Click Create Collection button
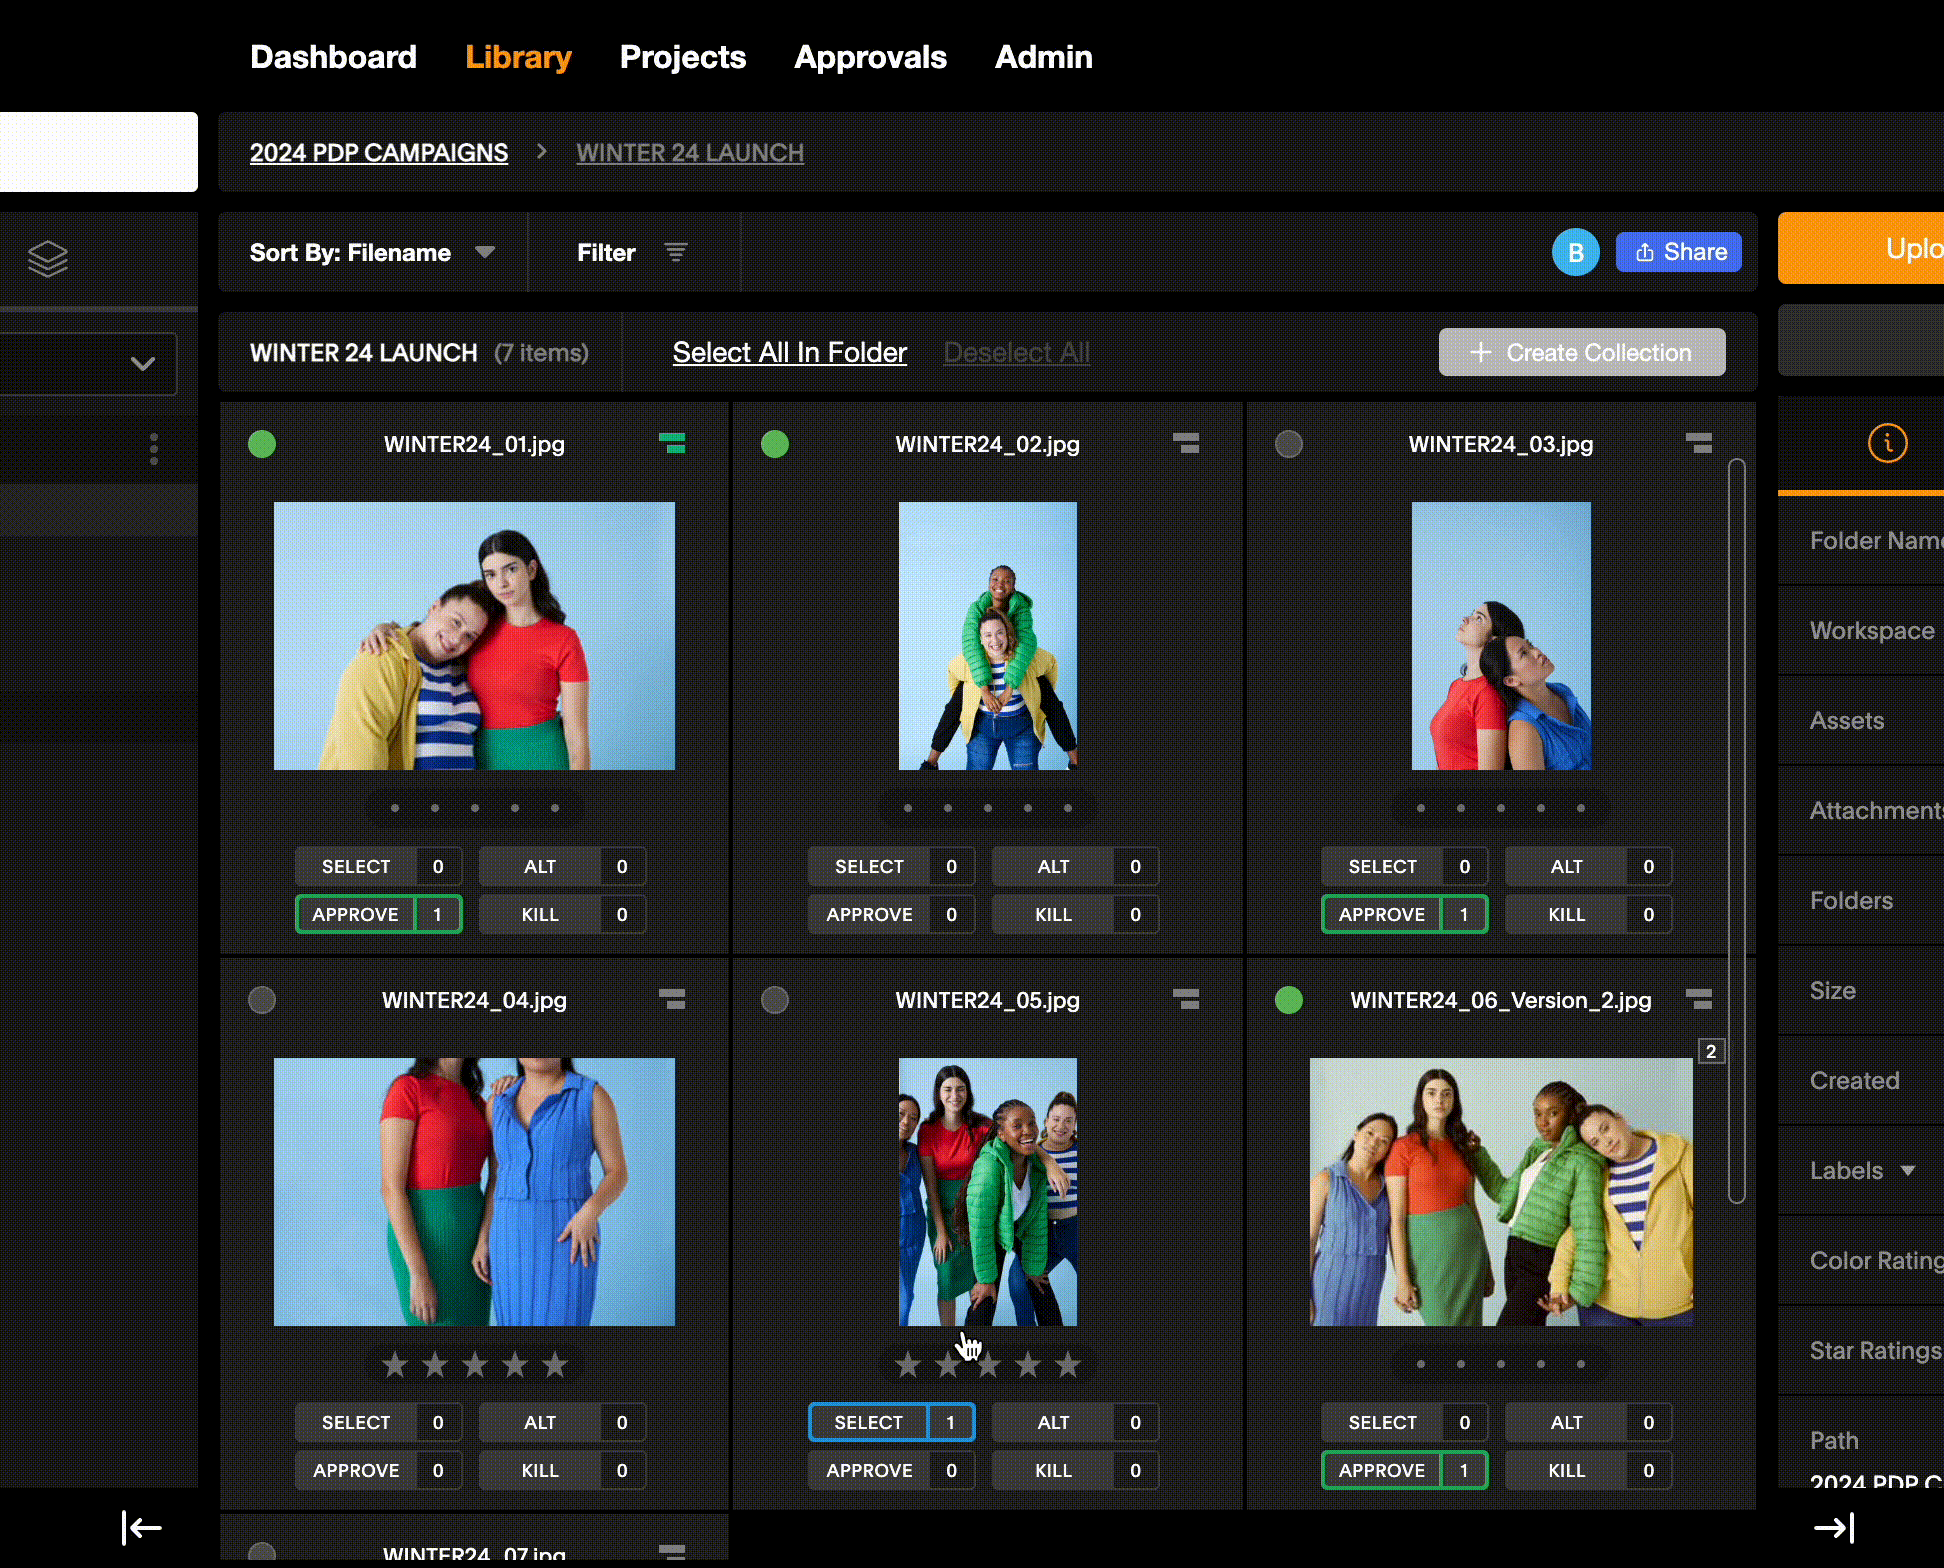This screenshot has width=1944, height=1568. [x=1582, y=352]
